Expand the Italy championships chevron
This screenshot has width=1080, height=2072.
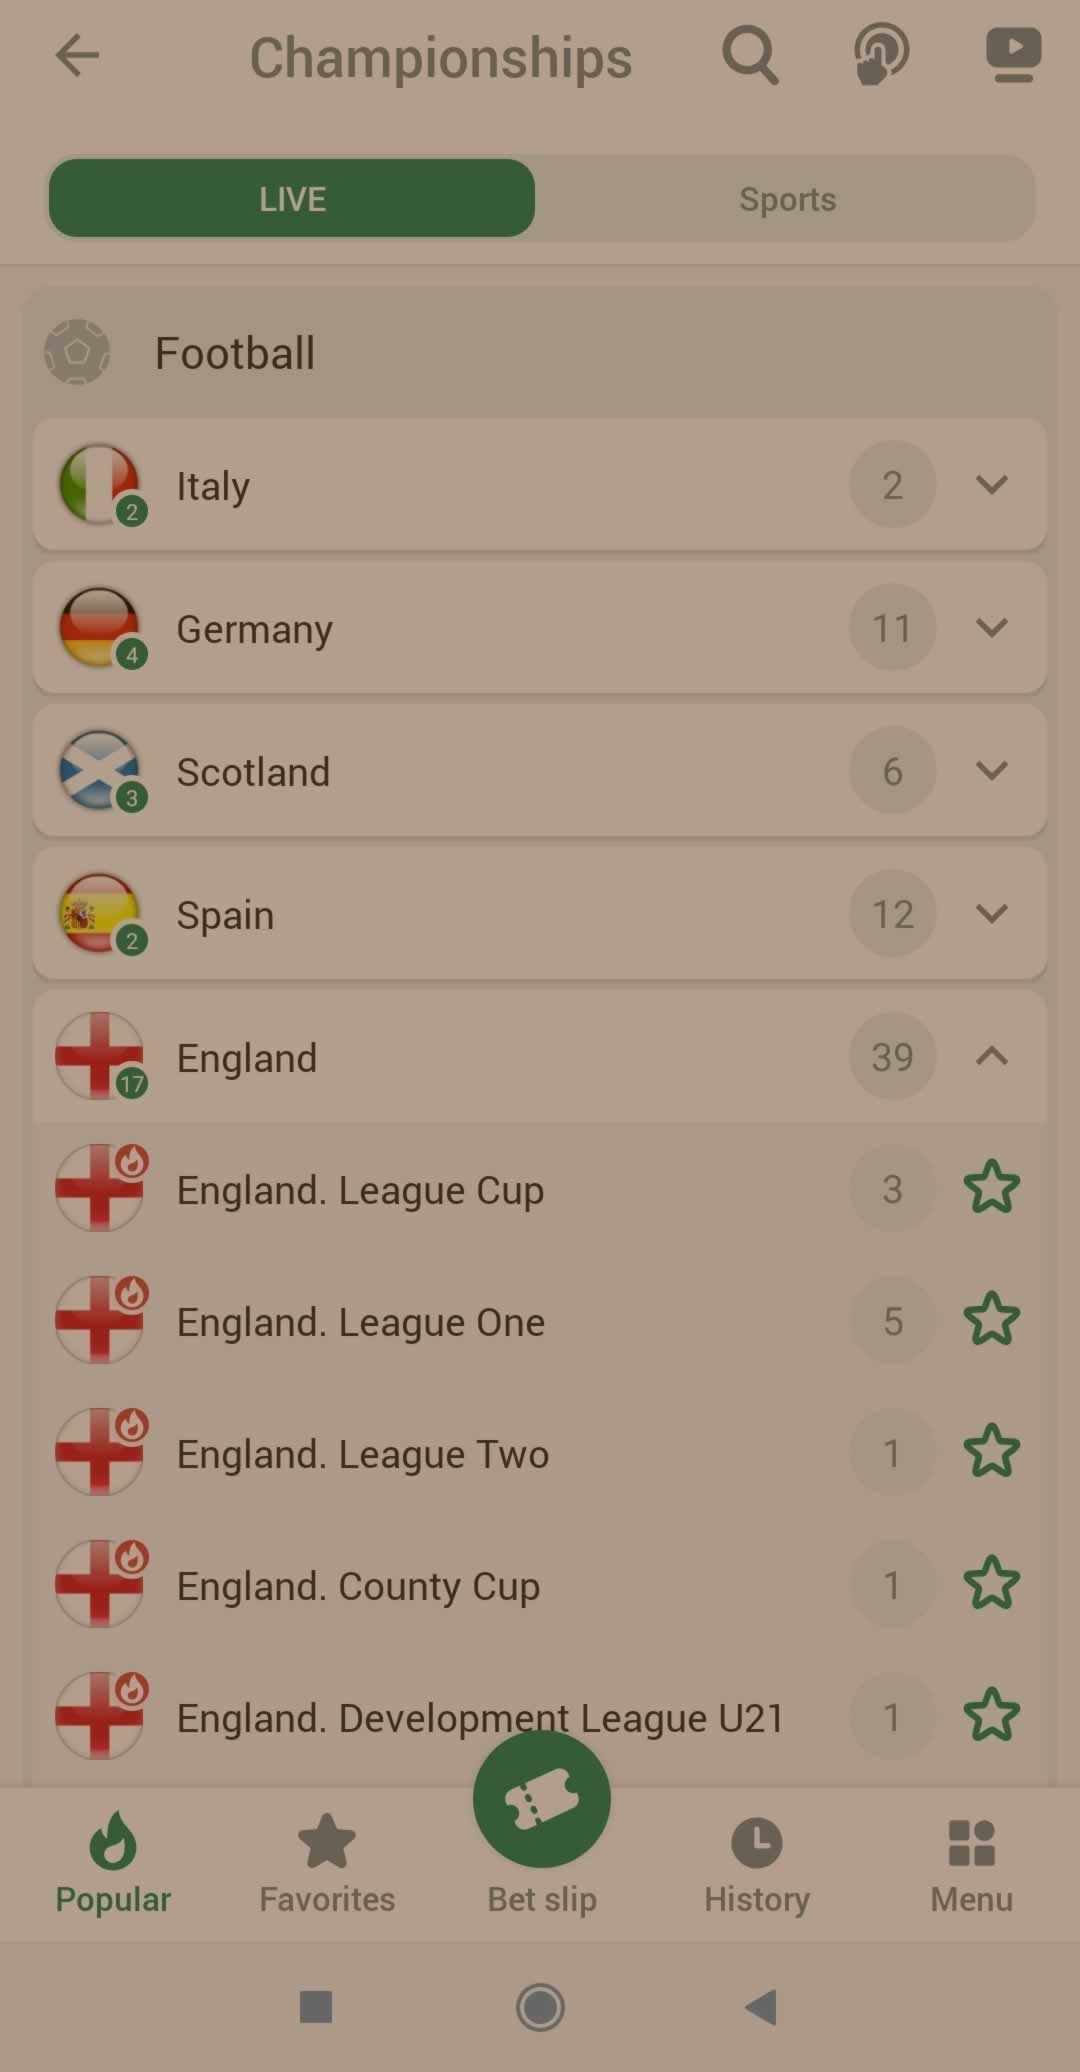pyautogui.click(x=992, y=485)
